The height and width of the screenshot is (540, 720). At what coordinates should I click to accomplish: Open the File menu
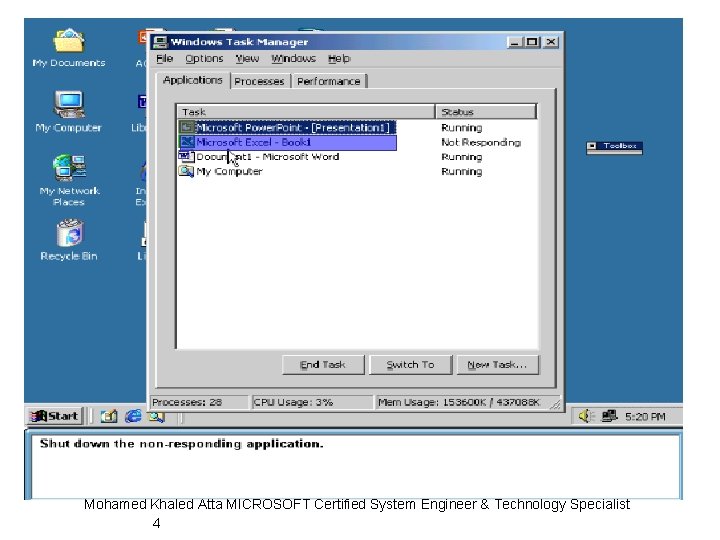tap(164, 59)
